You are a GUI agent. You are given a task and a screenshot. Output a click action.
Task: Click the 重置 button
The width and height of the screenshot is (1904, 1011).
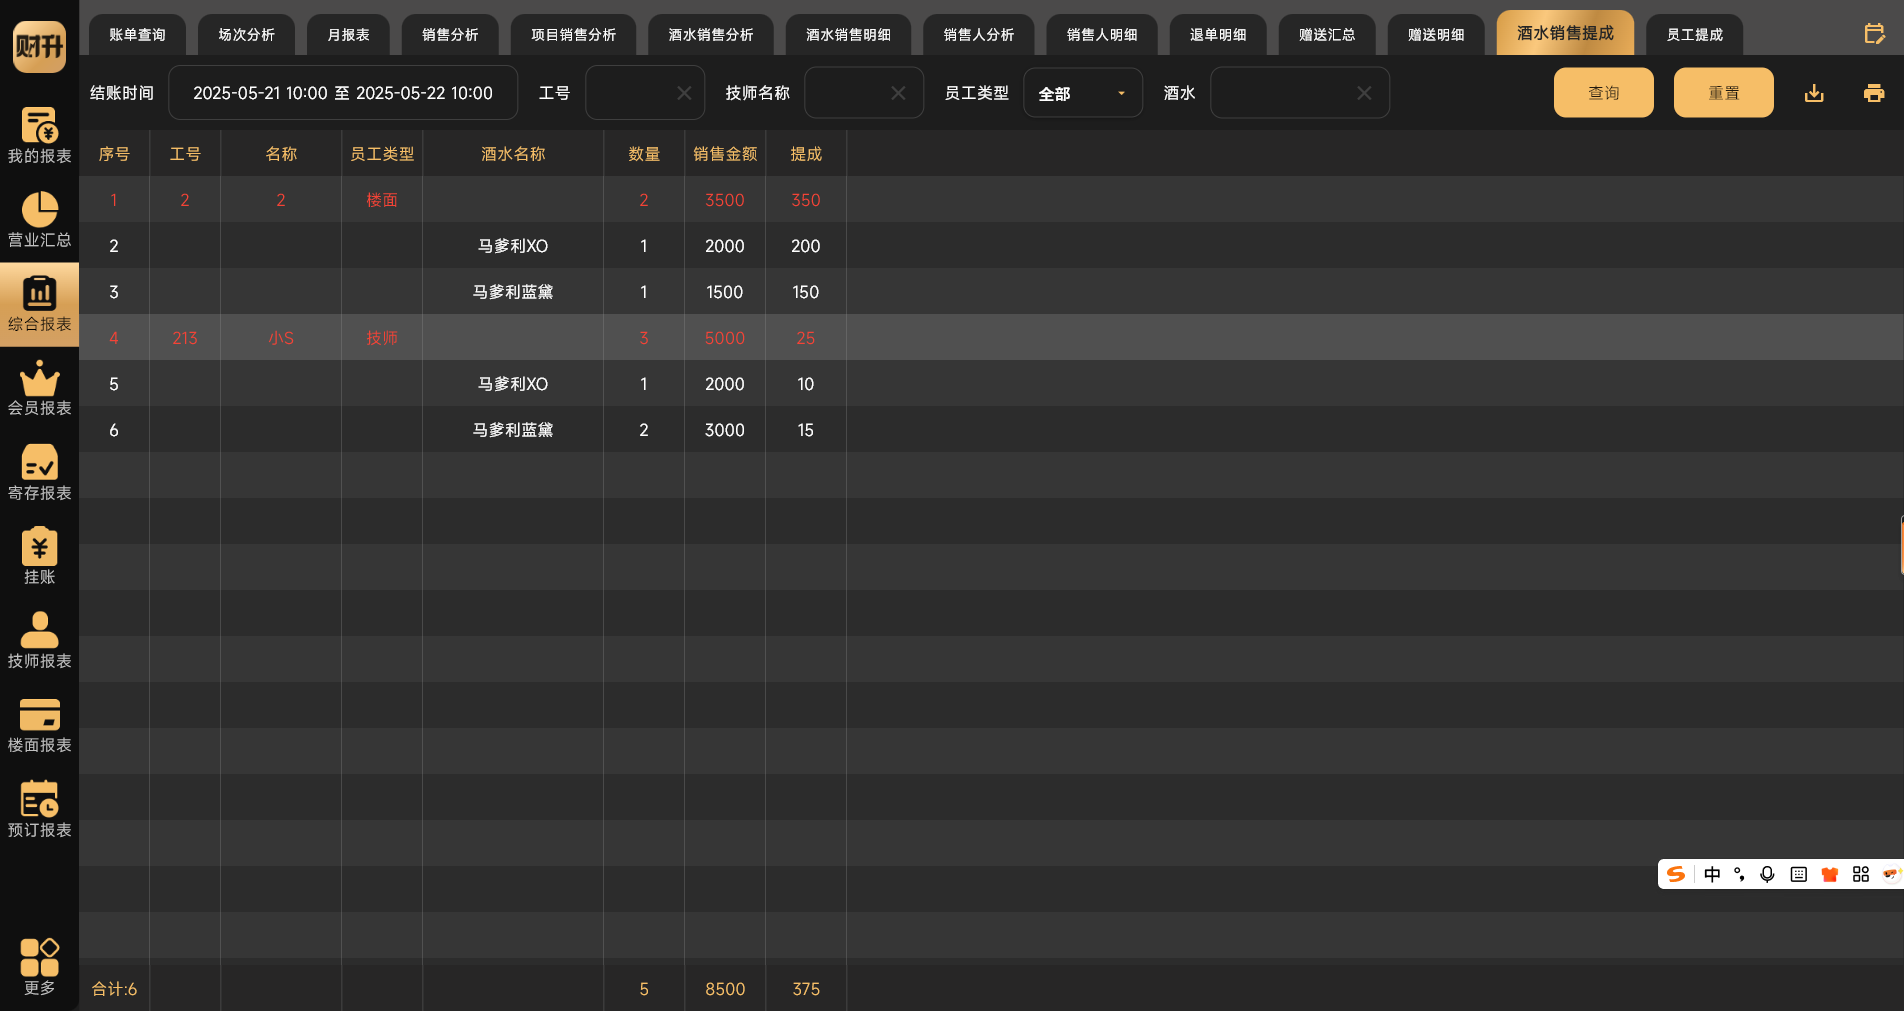point(1724,93)
